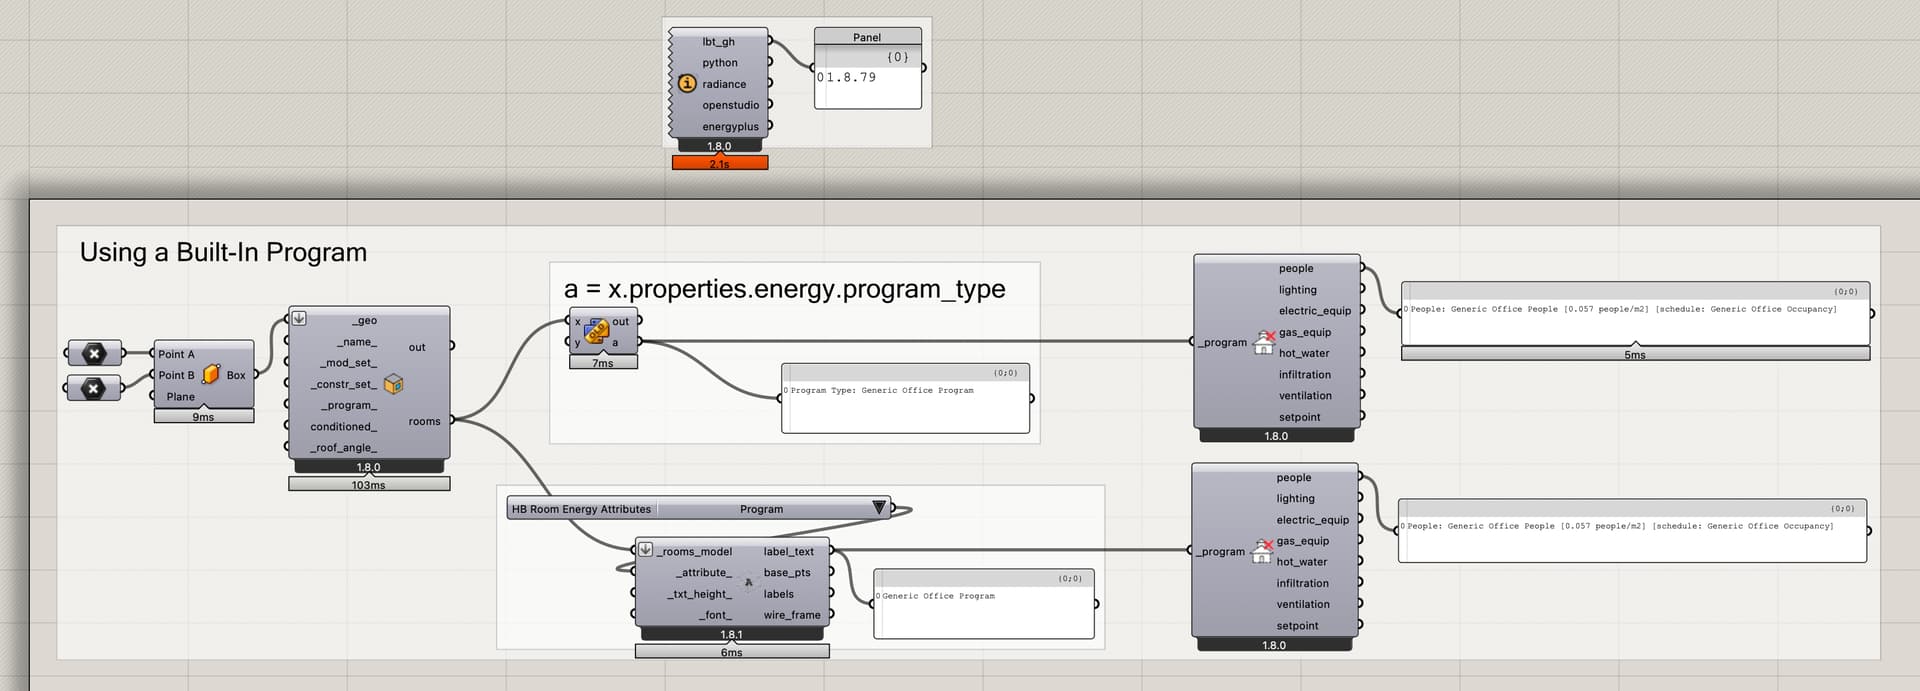Click the 103ms profiler label
This screenshot has width=1920, height=691.
(369, 485)
